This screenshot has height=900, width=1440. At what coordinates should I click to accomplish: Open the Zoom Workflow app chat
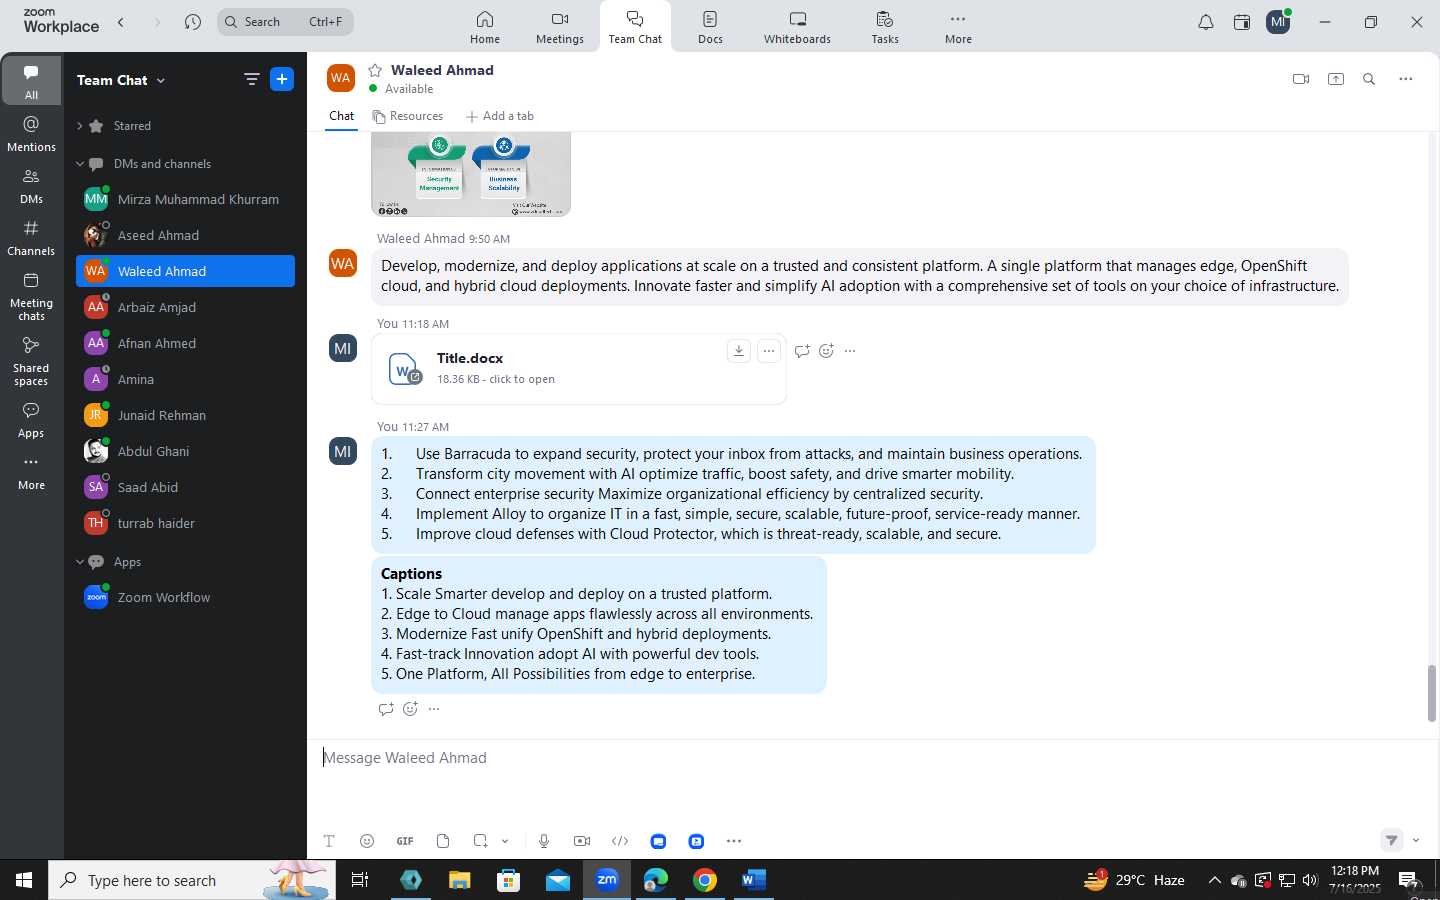(x=186, y=597)
